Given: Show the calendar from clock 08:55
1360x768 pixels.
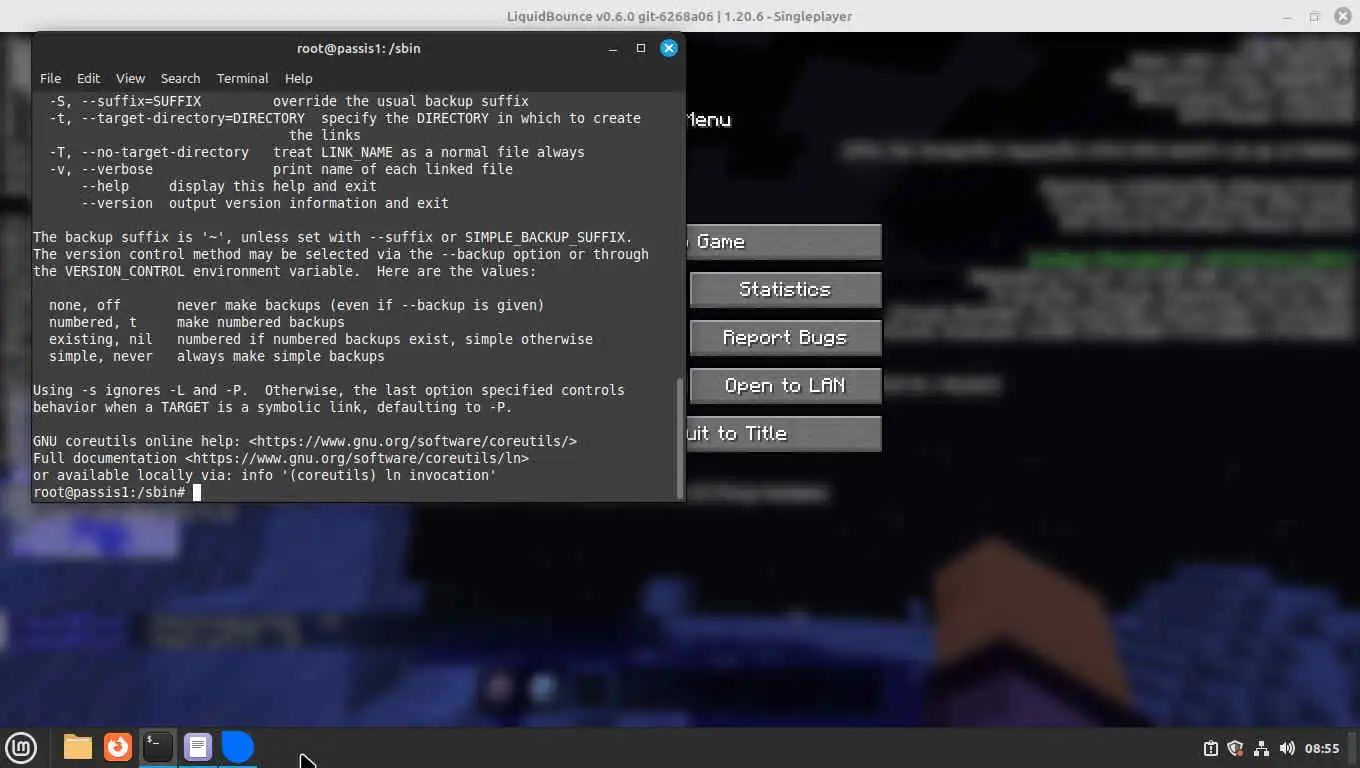Looking at the screenshot, I should pyautogui.click(x=1322, y=748).
